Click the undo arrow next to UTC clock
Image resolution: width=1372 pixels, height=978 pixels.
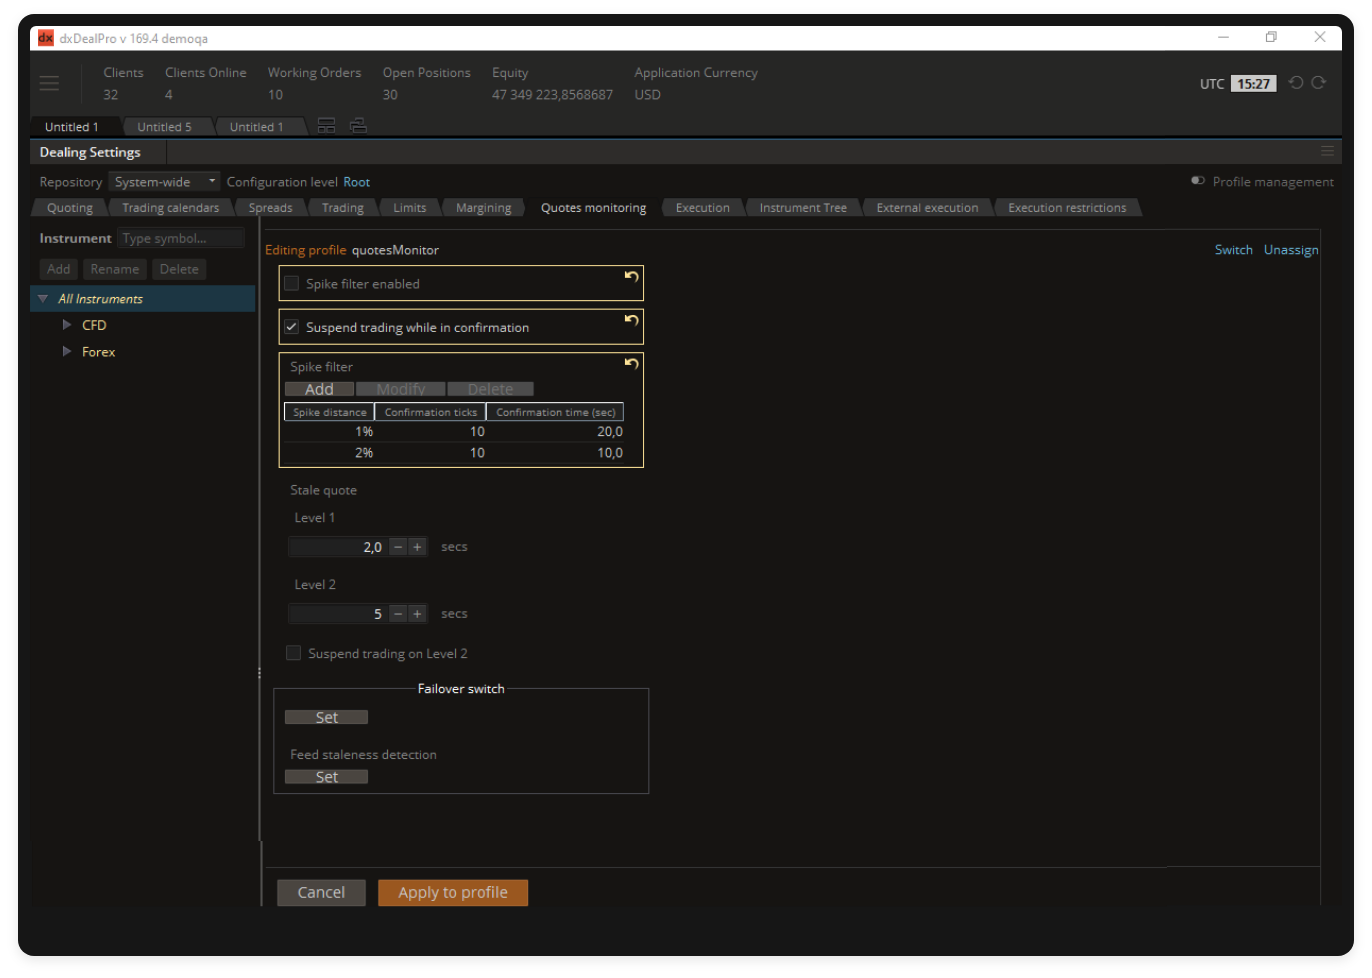pos(1296,83)
